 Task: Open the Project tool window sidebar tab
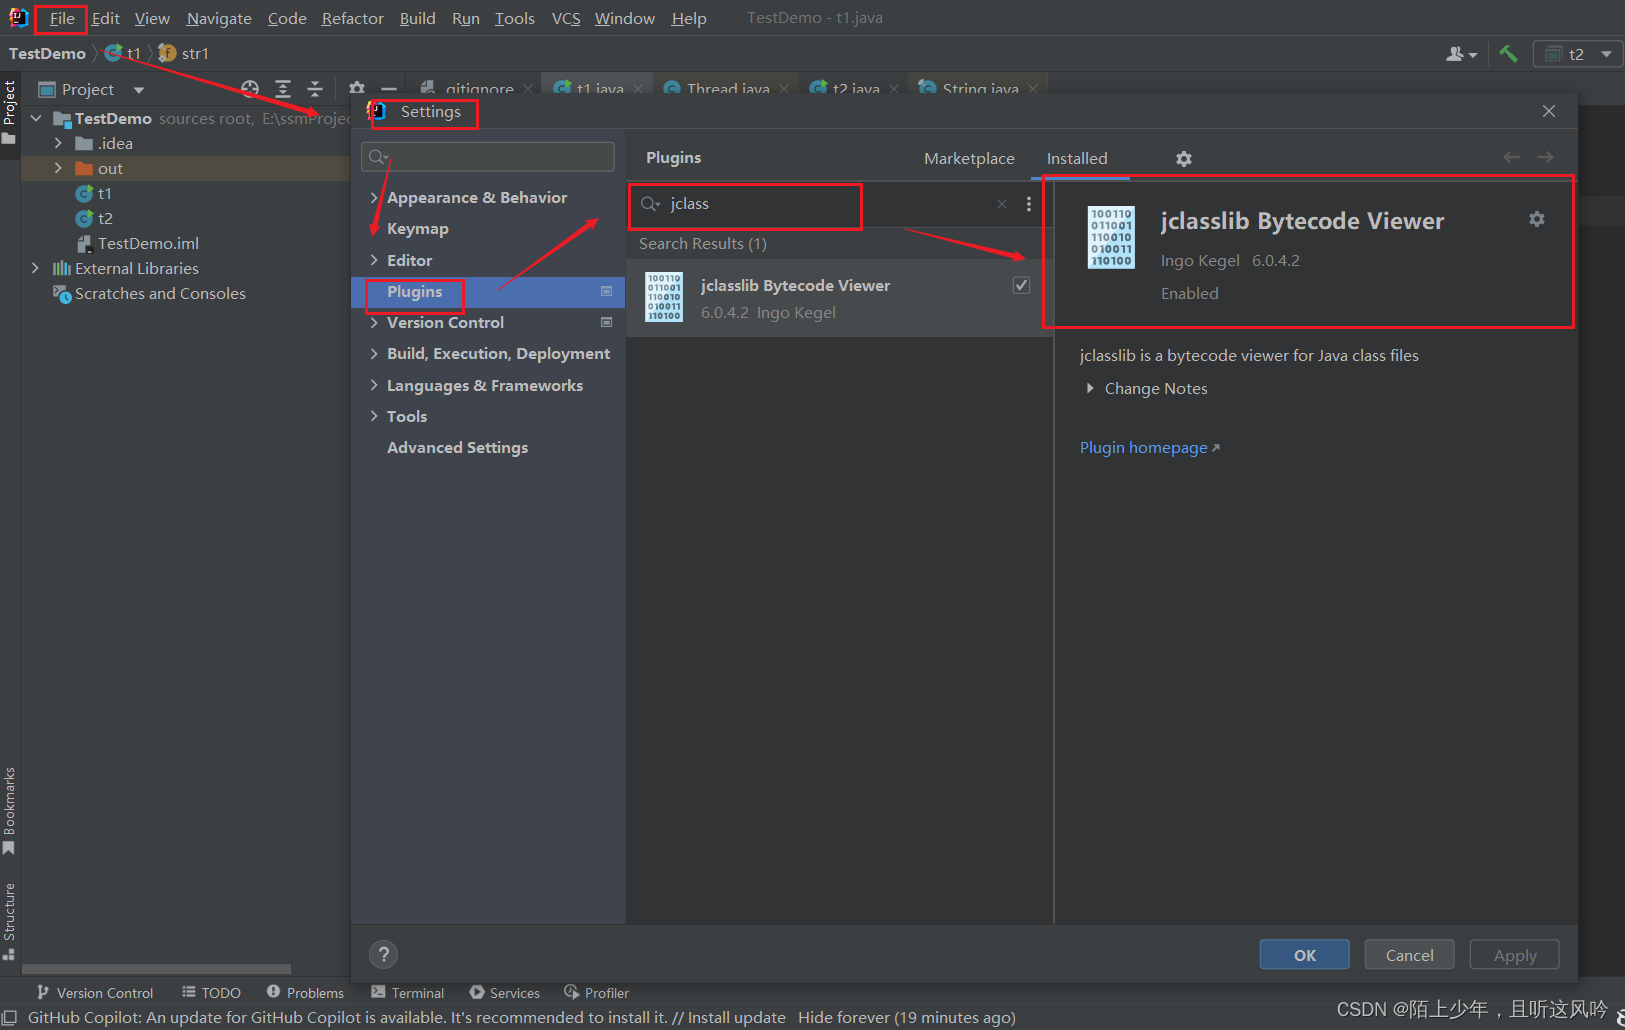(9, 111)
